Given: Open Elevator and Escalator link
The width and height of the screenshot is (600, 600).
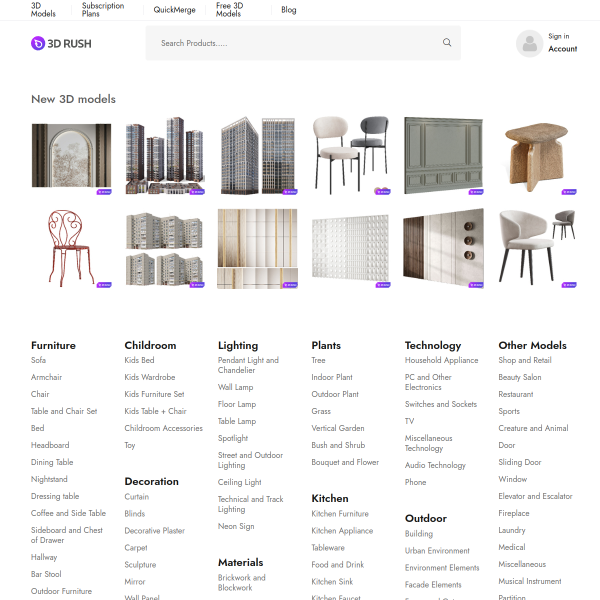Looking at the screenshot, I should 535,496.
